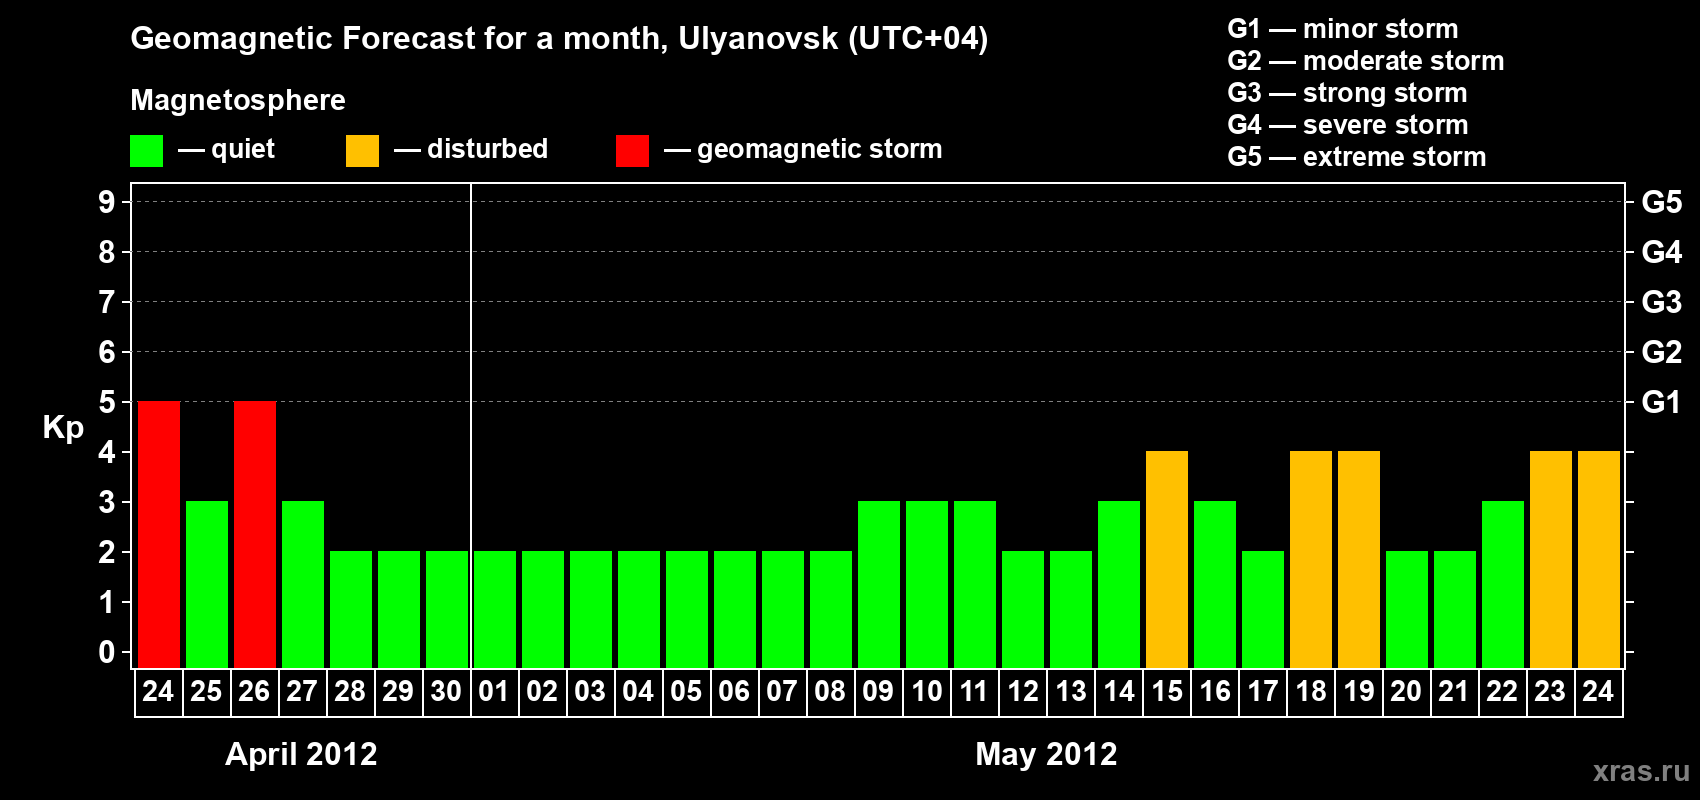Viewport: 1700px width, 800px height.
Task: Click date label 01 on the axis
Action: [494, 691]
